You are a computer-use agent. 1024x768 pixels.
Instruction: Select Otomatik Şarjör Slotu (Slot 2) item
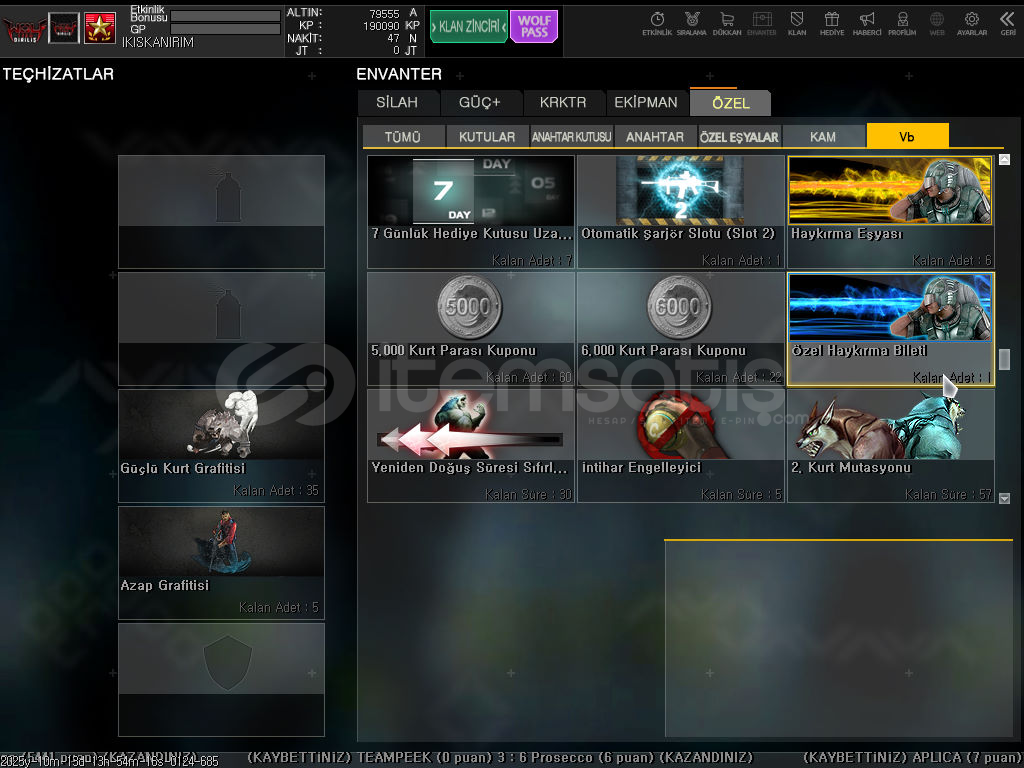[x=680, y=212]
